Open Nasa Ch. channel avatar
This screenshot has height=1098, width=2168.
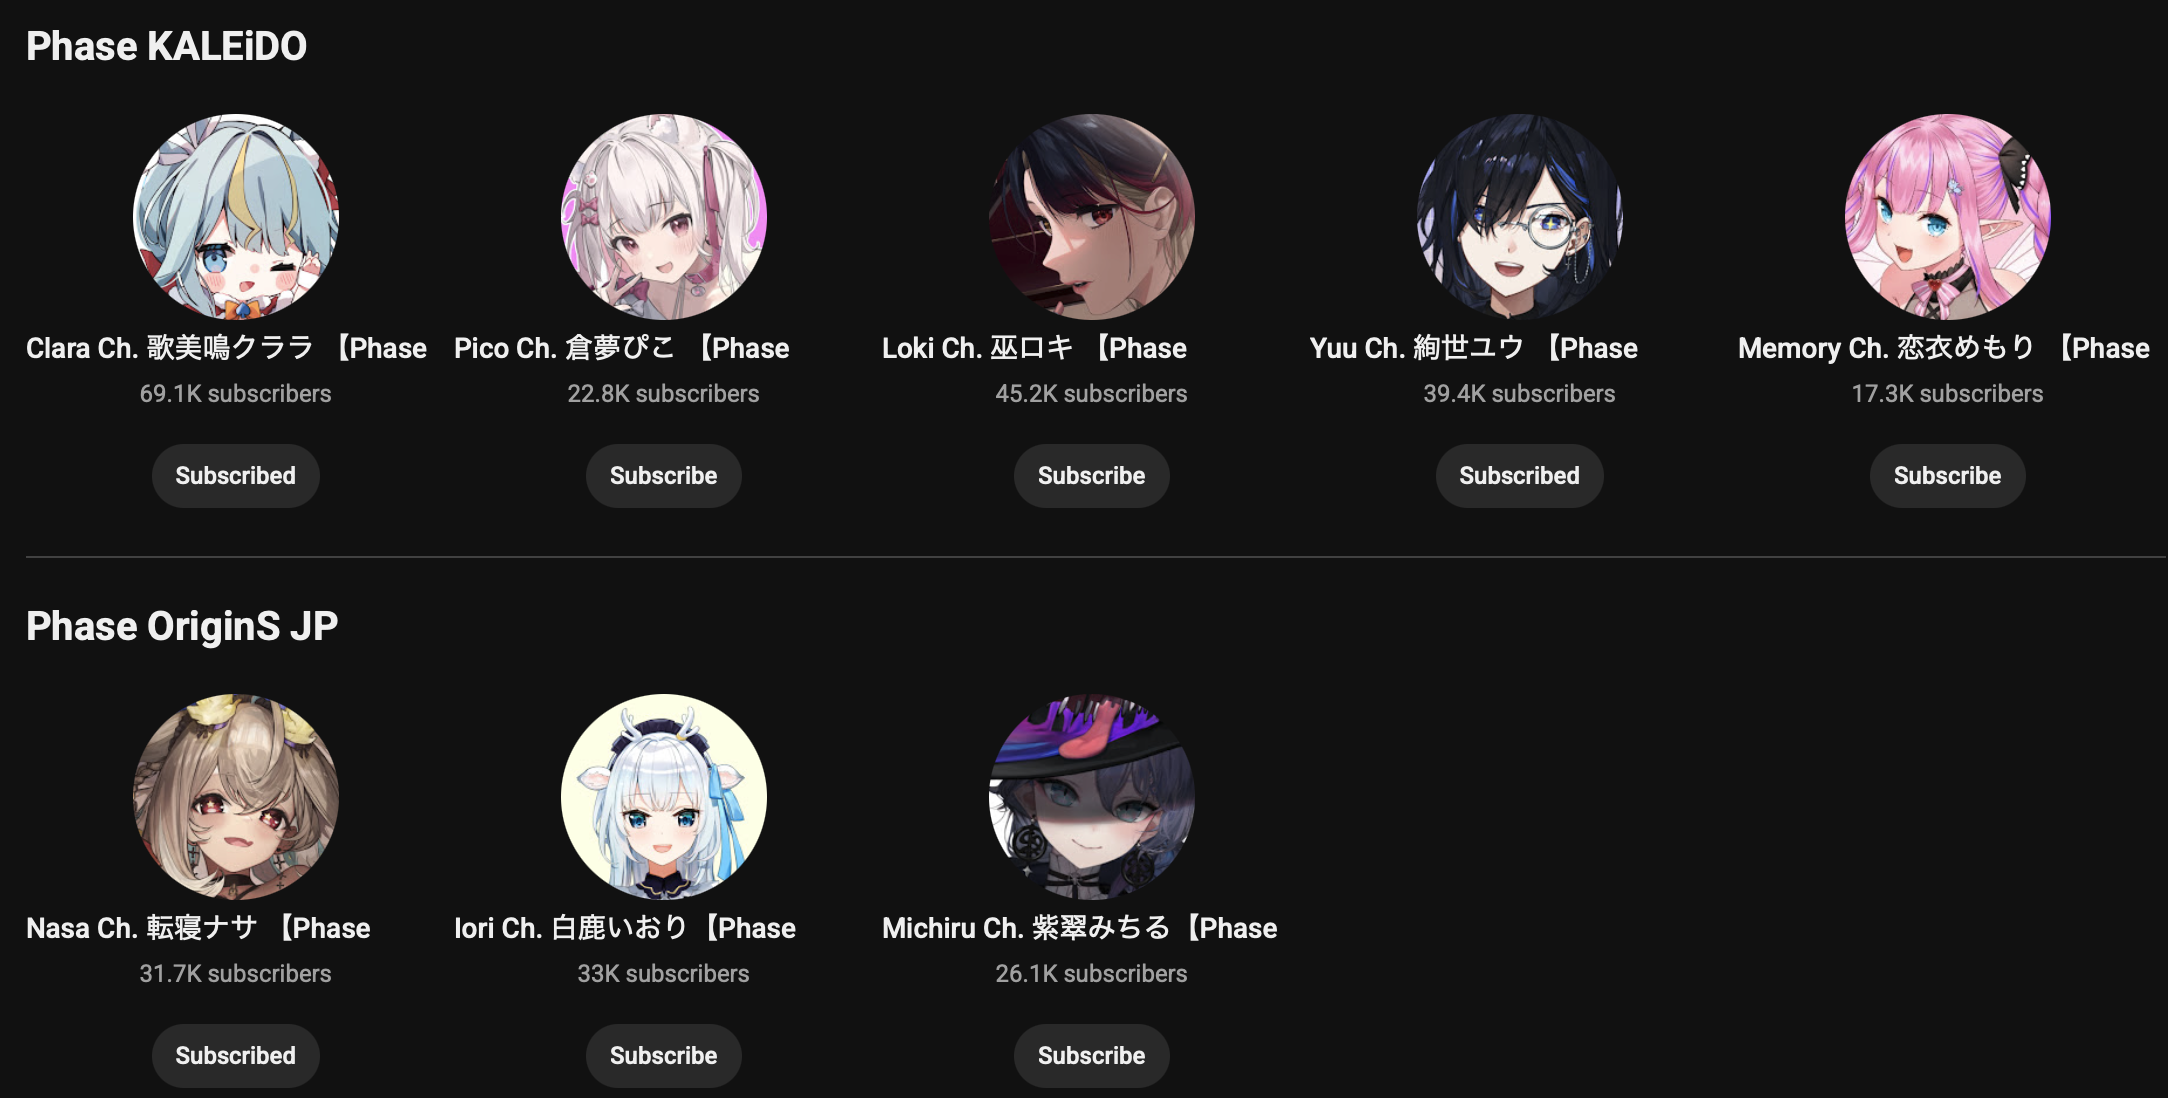(x=236, y=797)
